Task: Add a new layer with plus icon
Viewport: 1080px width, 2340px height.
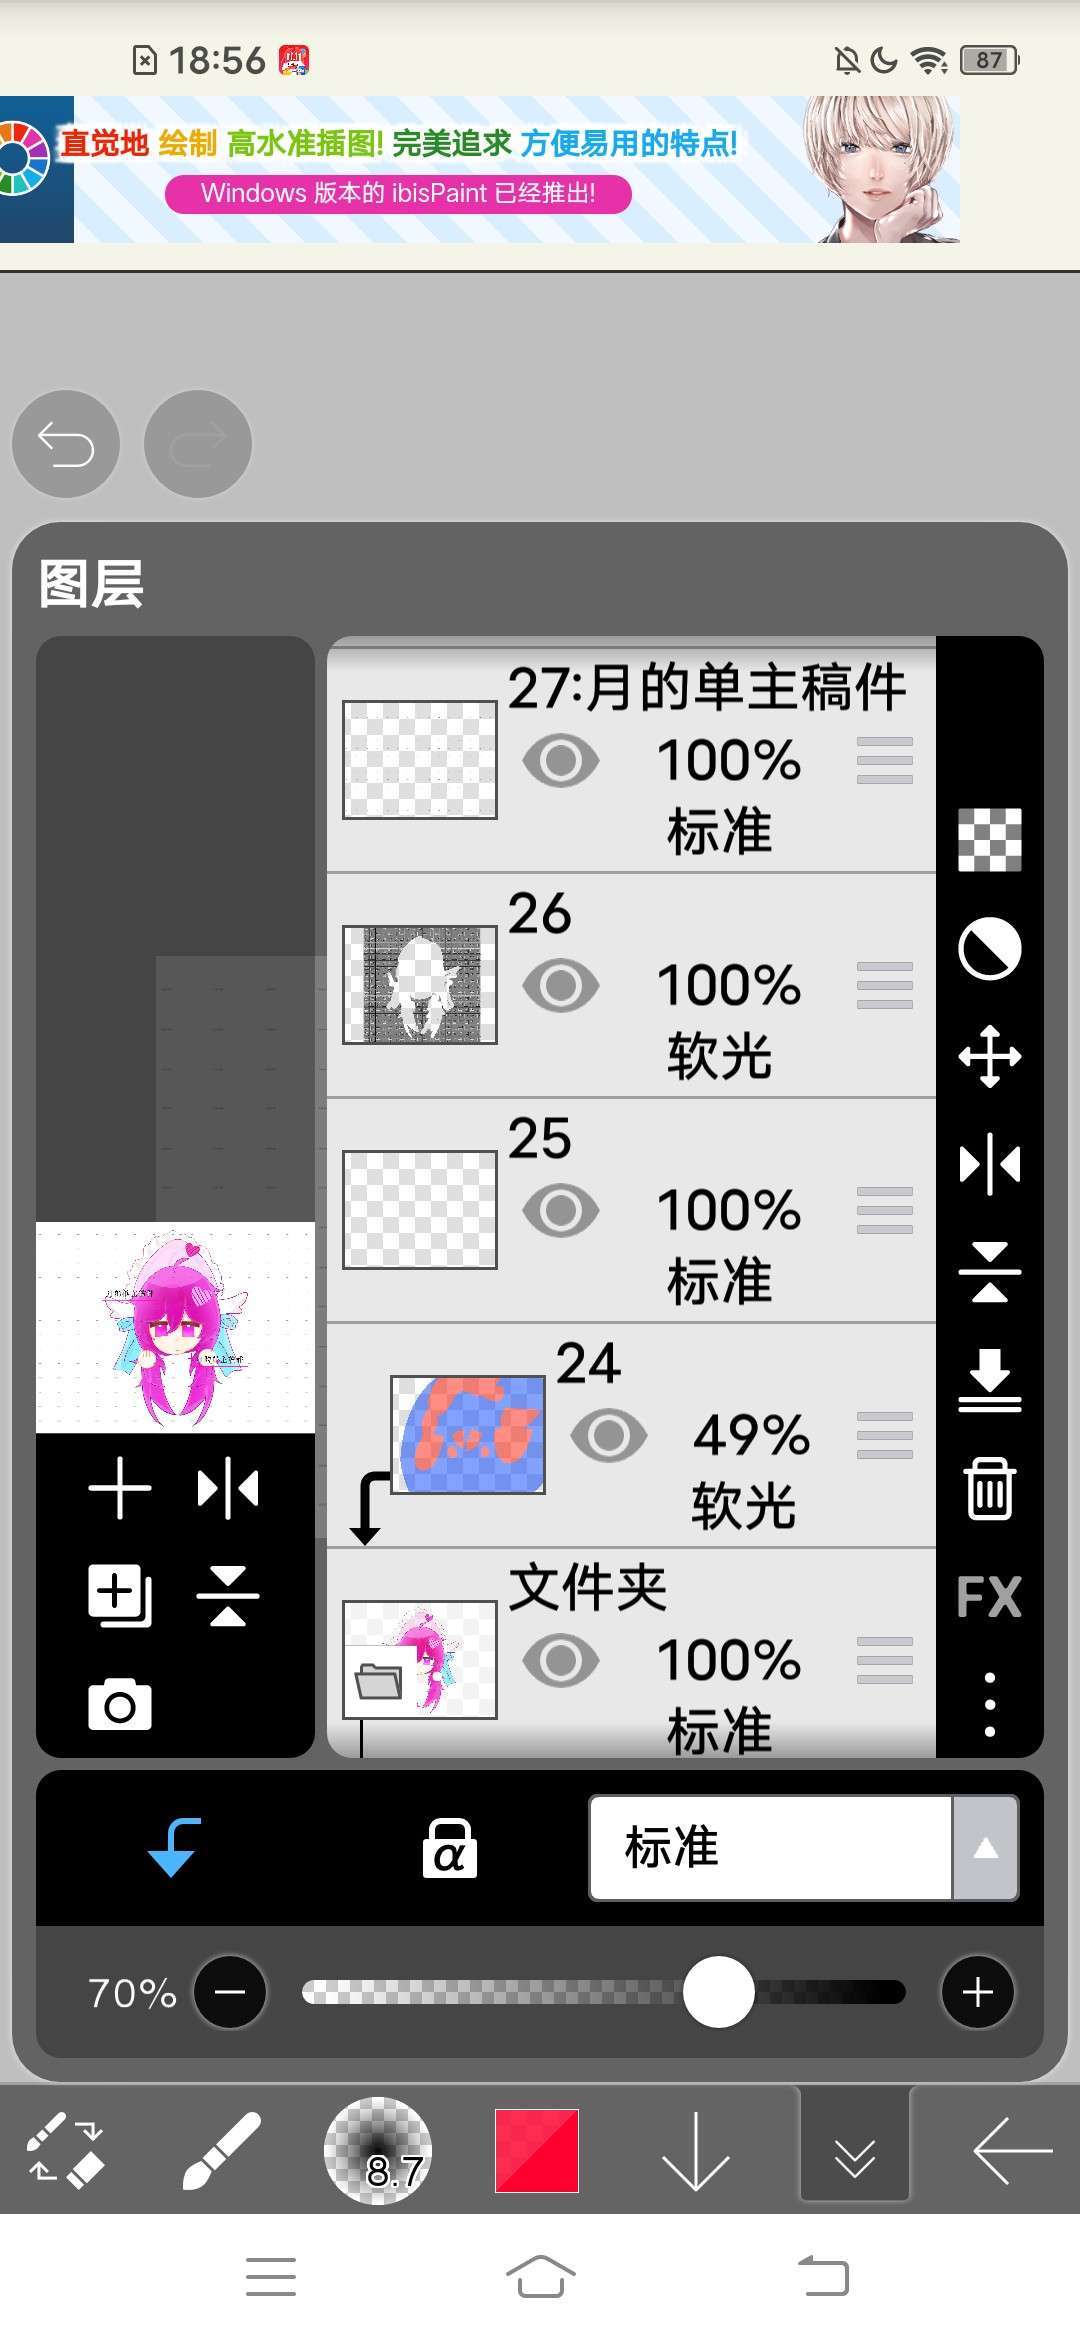Action: [x=120, y=1488]
